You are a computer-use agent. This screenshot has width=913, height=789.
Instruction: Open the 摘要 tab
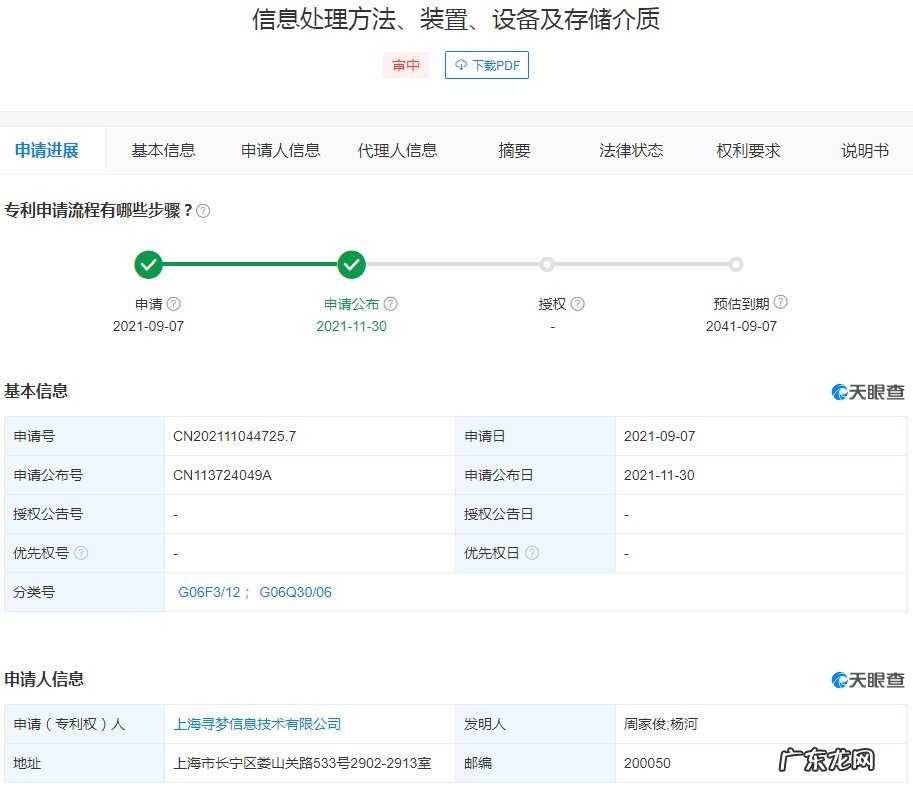[514, 150]
